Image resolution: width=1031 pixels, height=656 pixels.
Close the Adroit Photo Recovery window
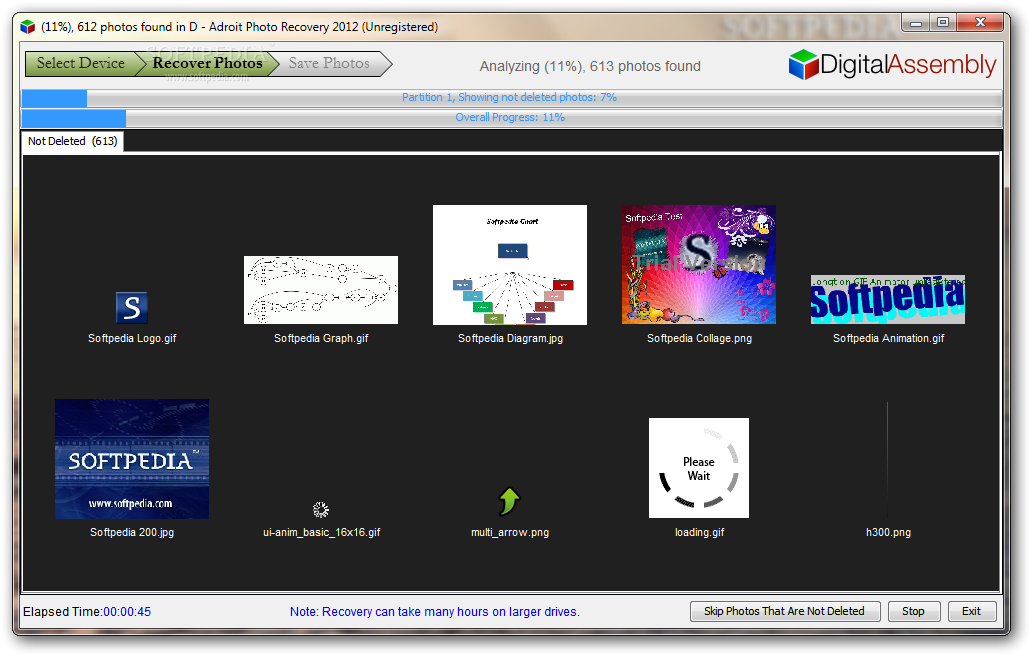tap(980, 23)
